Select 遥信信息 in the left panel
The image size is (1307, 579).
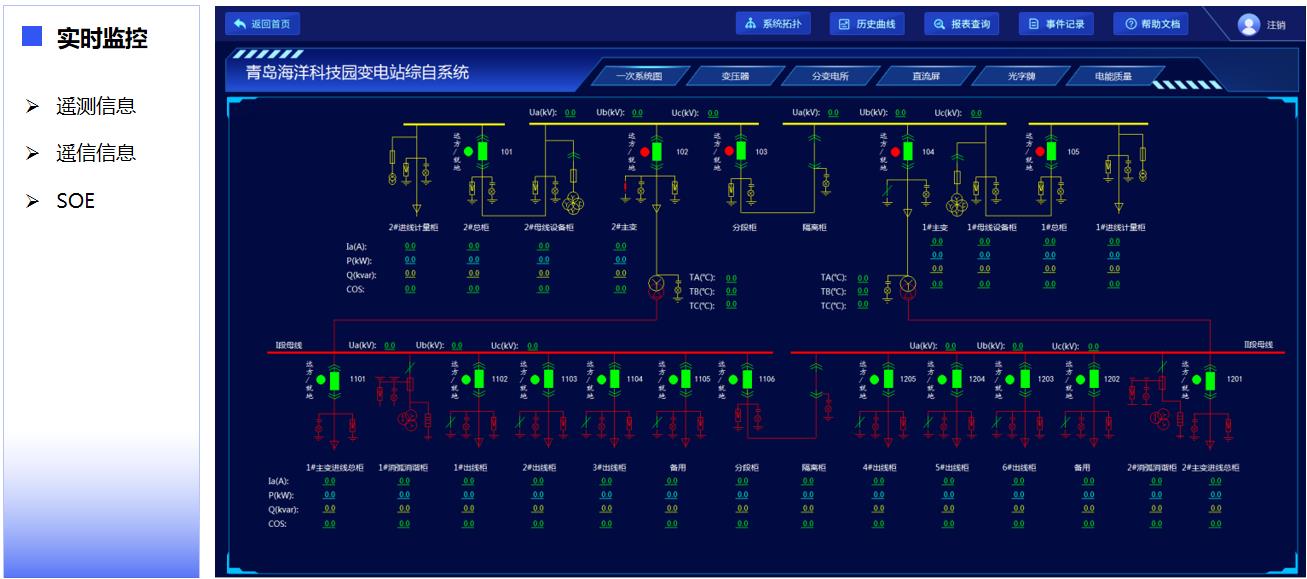pyautogui.click(x=96, y=153)
